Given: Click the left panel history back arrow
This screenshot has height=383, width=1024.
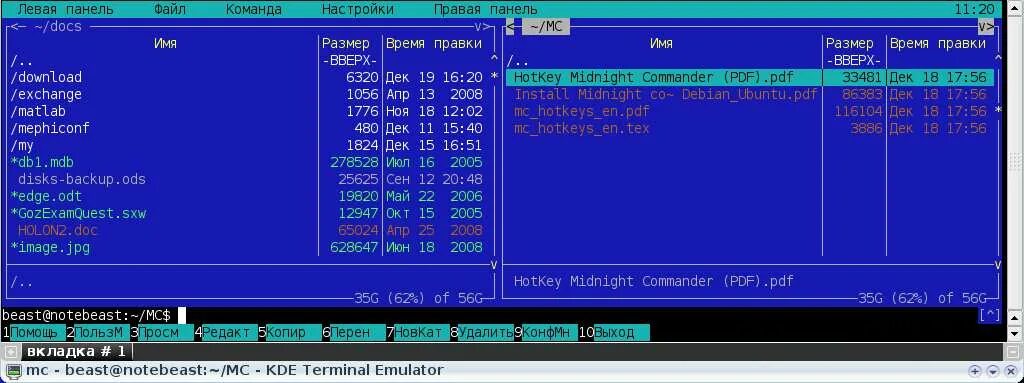Looking at the screenshot, I should (14, 27).
